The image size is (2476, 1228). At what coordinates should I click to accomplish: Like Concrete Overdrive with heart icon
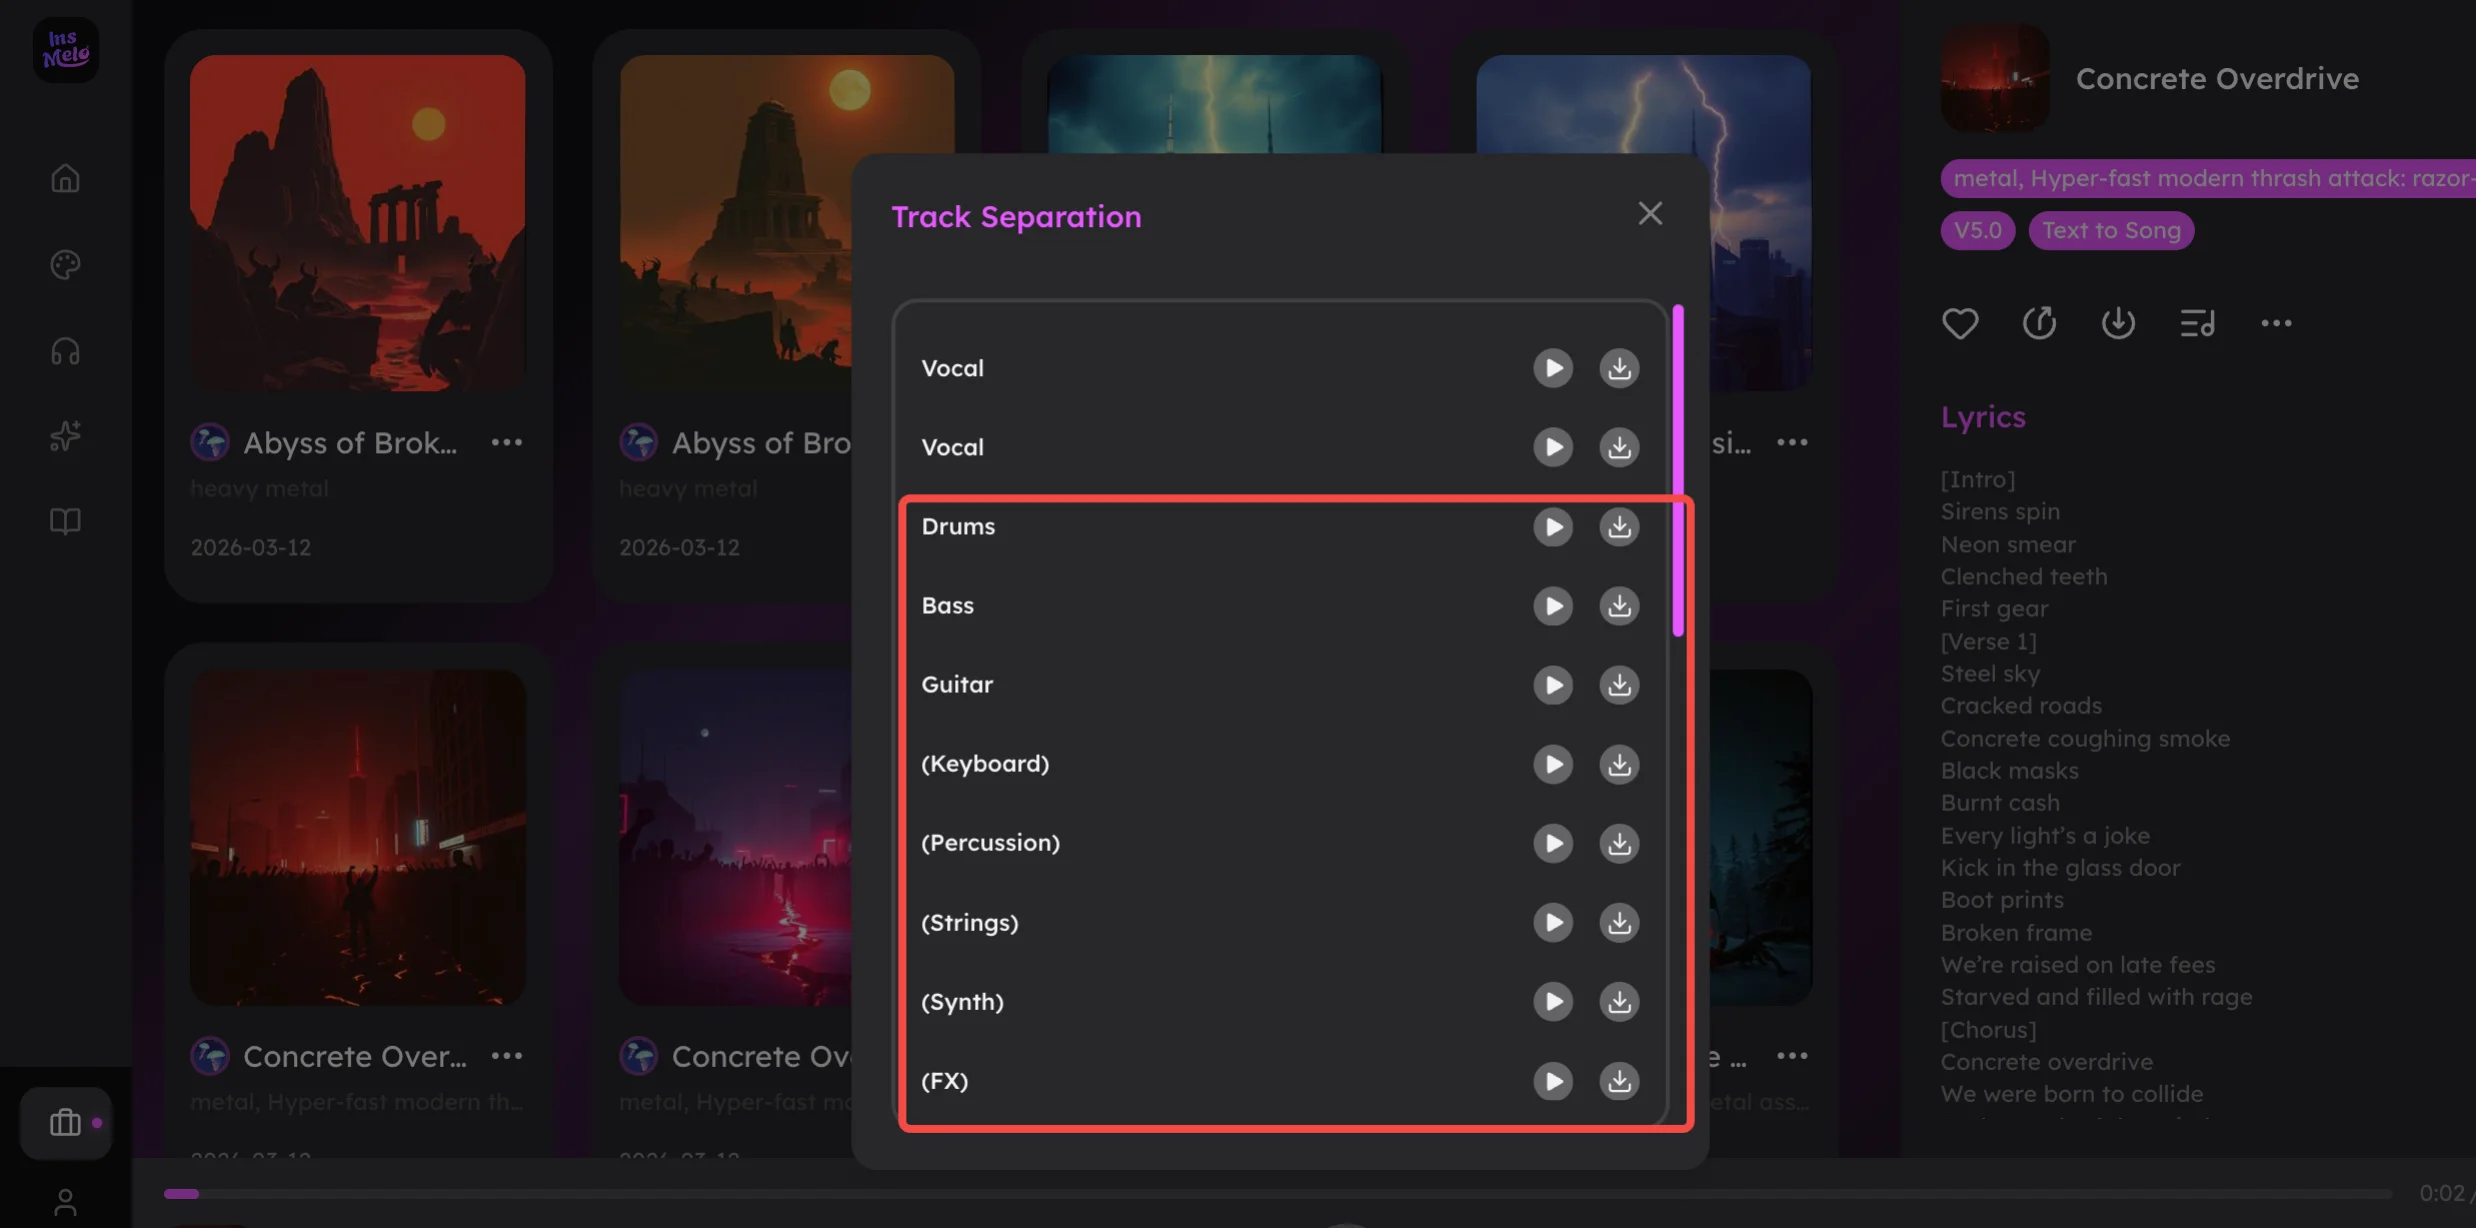click(1959, 323)
